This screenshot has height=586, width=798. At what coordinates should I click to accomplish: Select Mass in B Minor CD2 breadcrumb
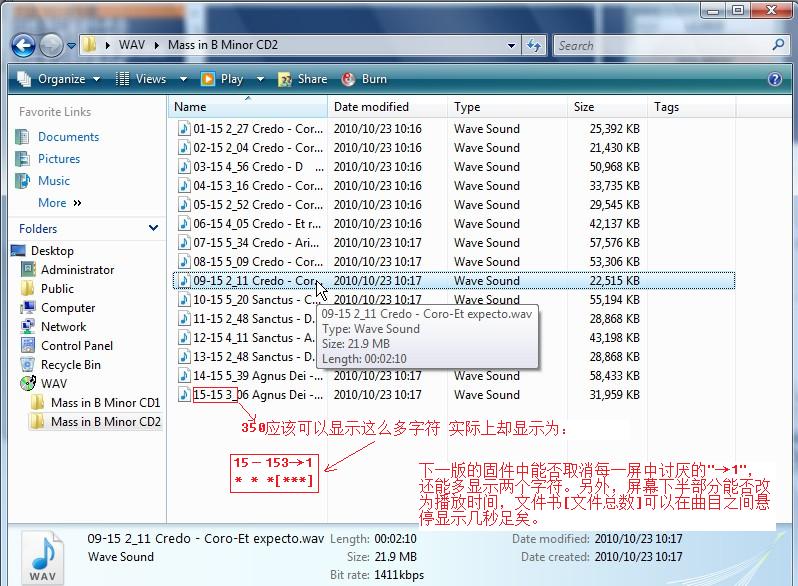pos(223,45)
